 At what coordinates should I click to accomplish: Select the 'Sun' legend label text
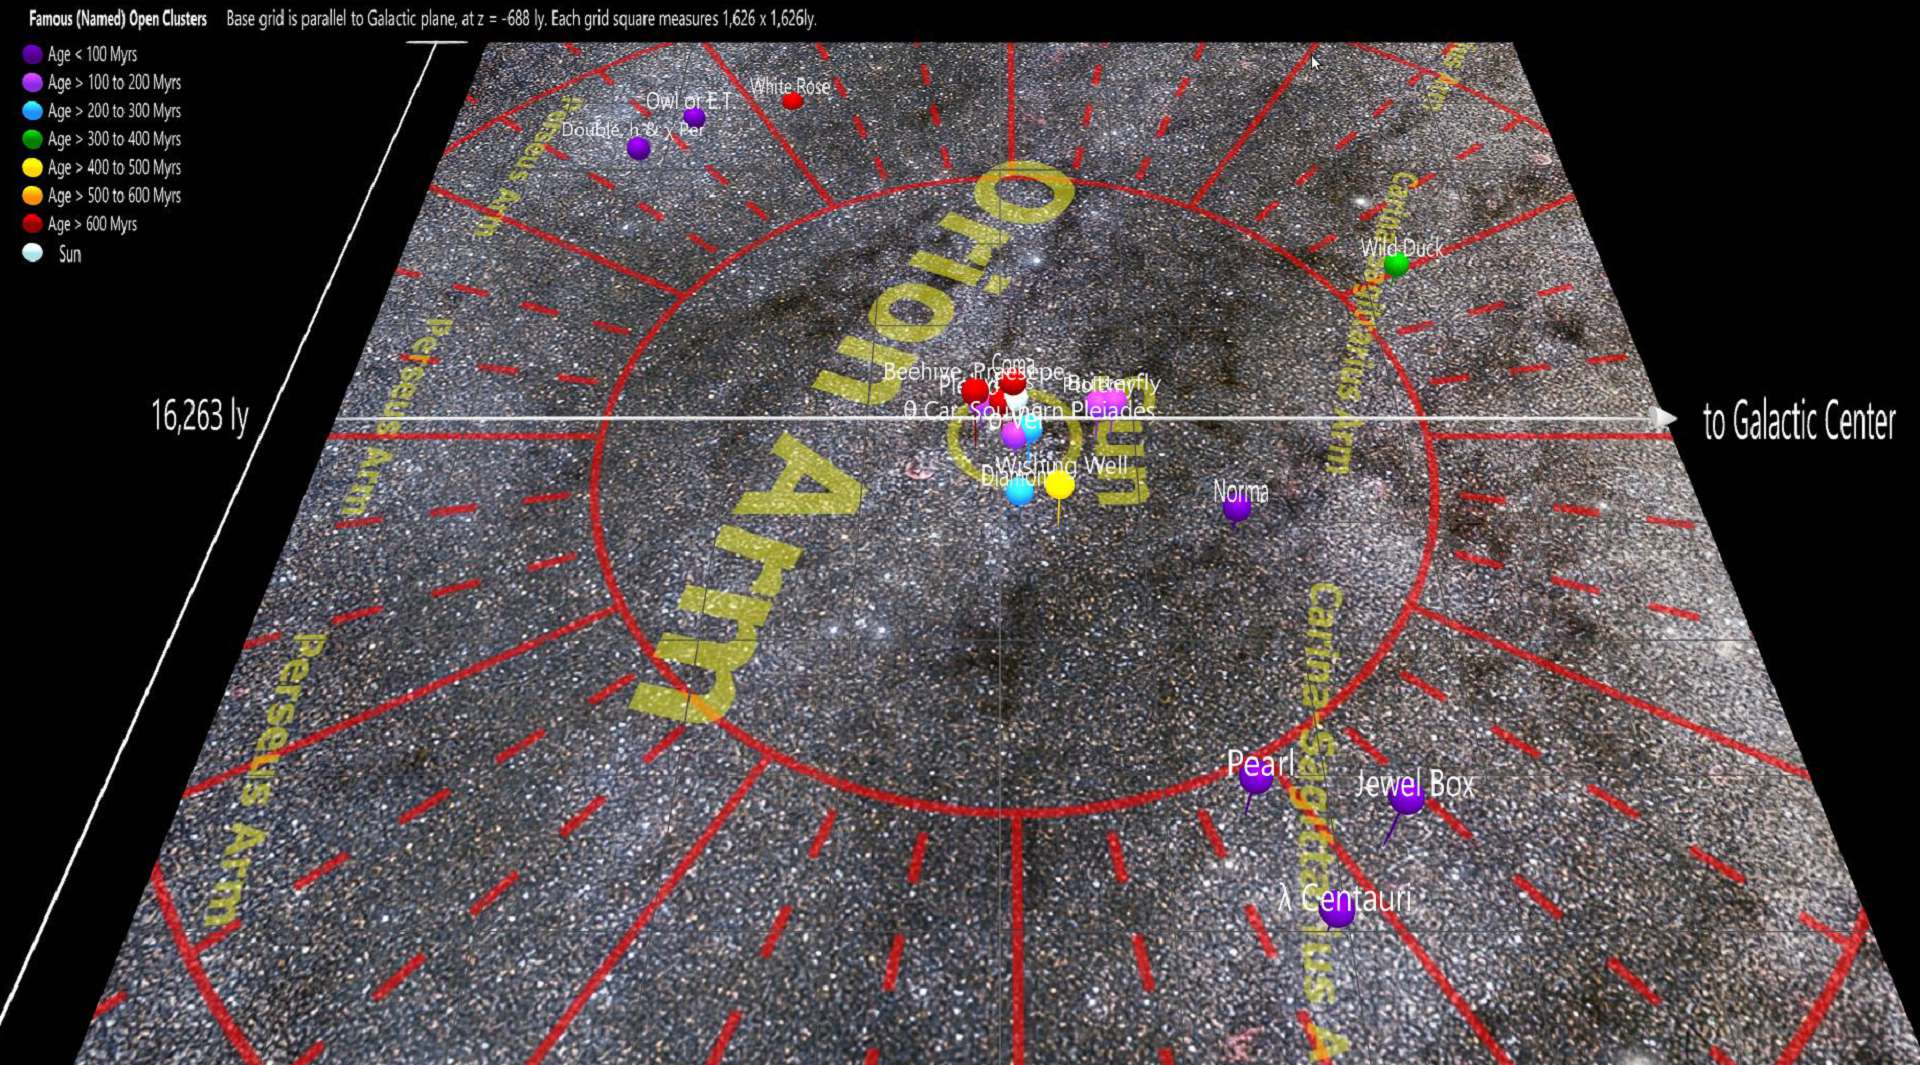[x=70, y=254]
